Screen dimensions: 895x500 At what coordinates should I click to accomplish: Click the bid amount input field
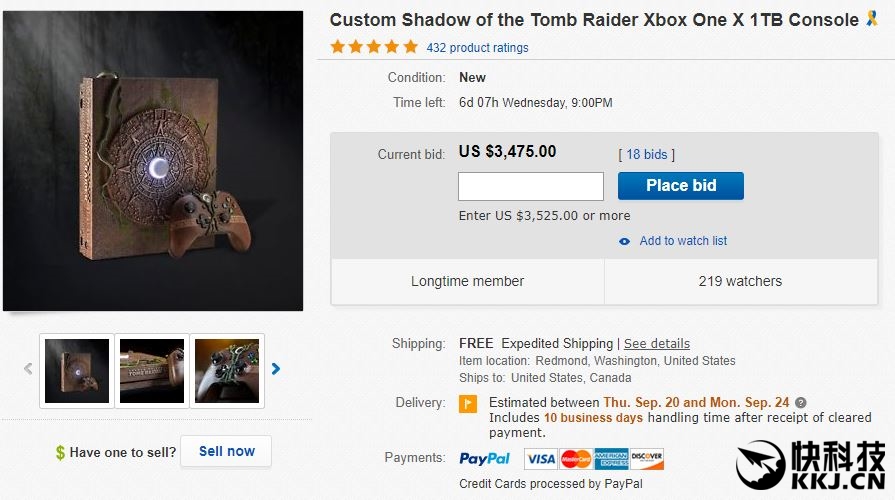coord(531,186)
